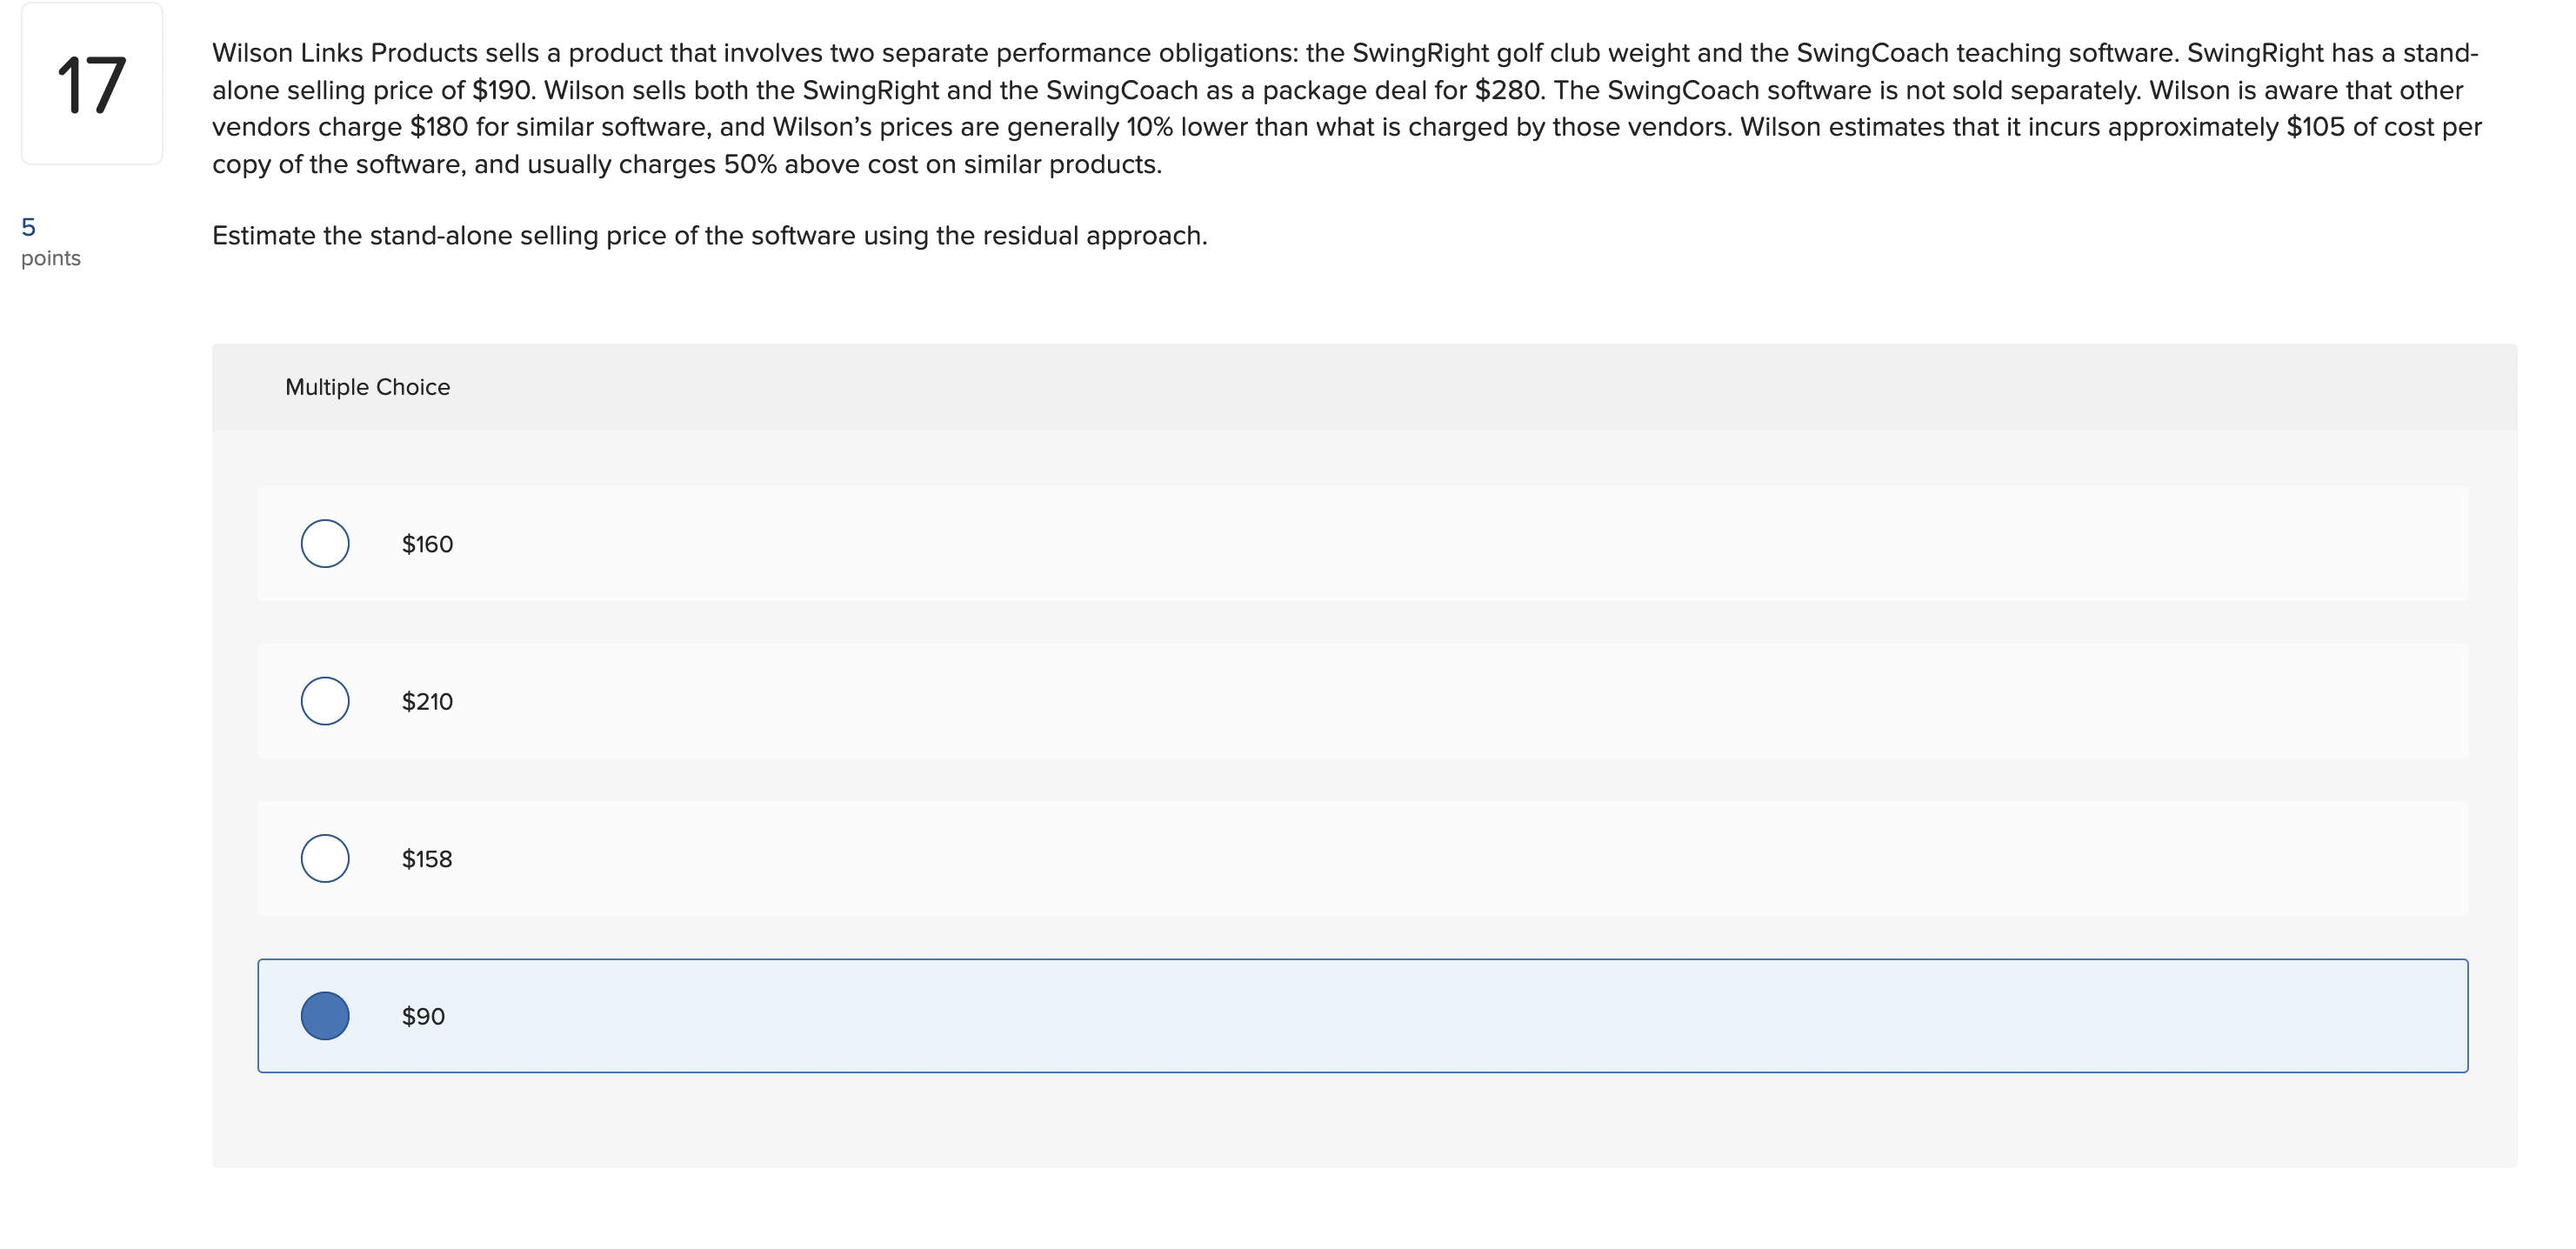Click the $160 option label text

pos(427,543)
